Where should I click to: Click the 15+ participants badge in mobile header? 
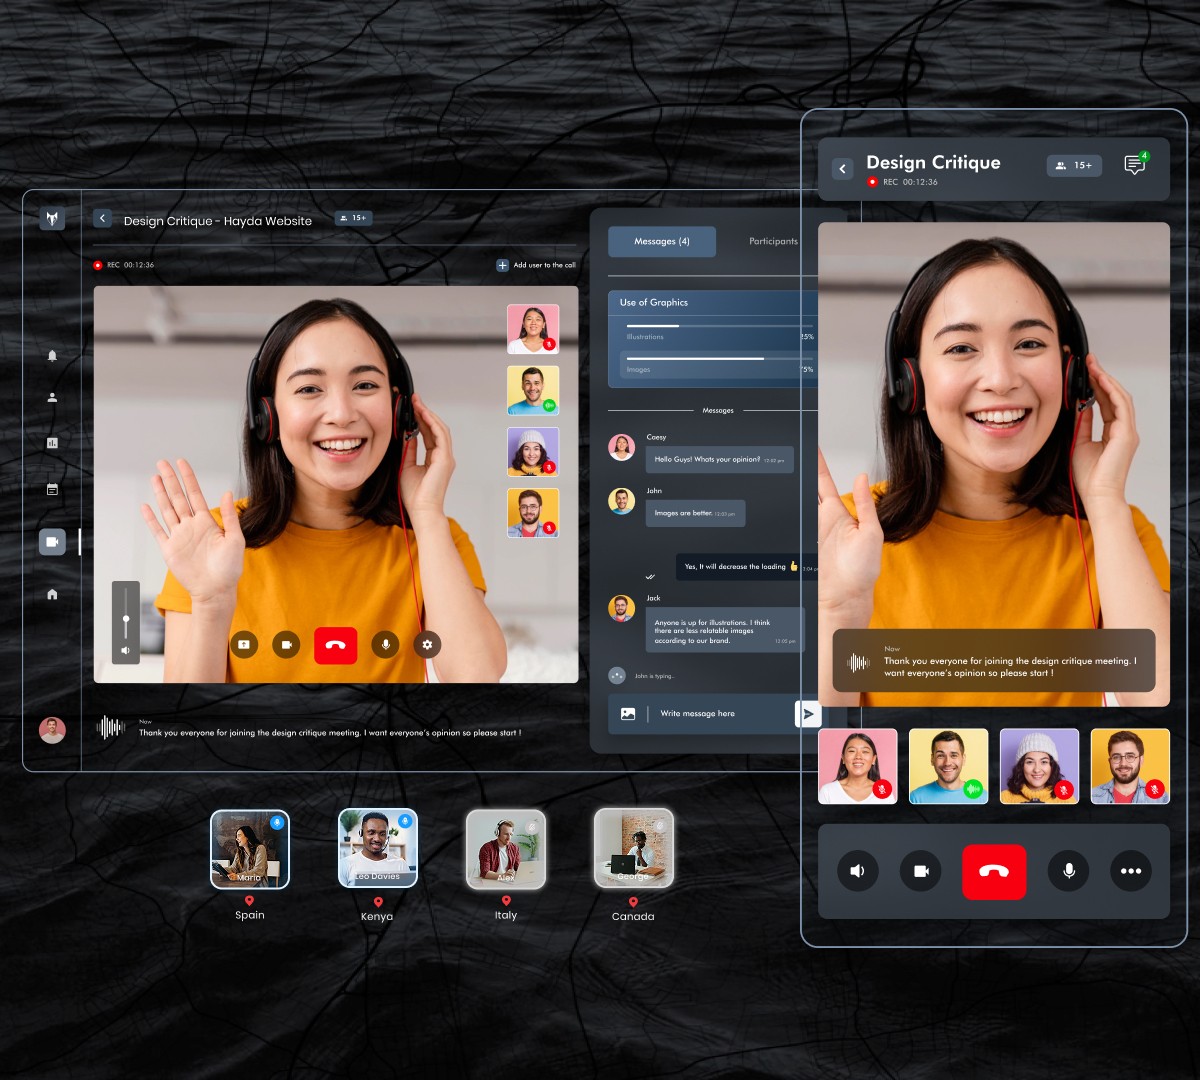1074,165
